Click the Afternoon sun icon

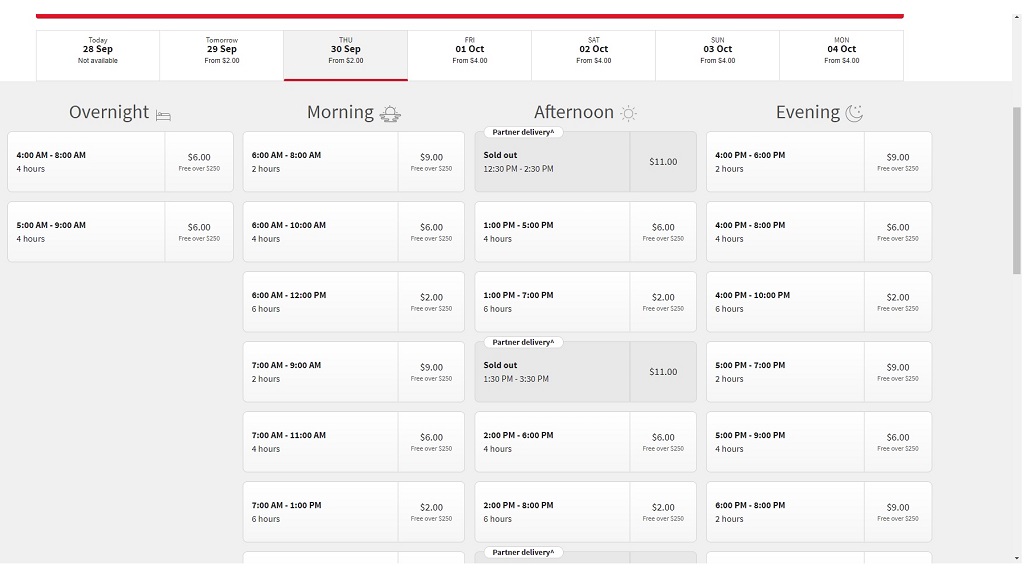coord(628,114)
